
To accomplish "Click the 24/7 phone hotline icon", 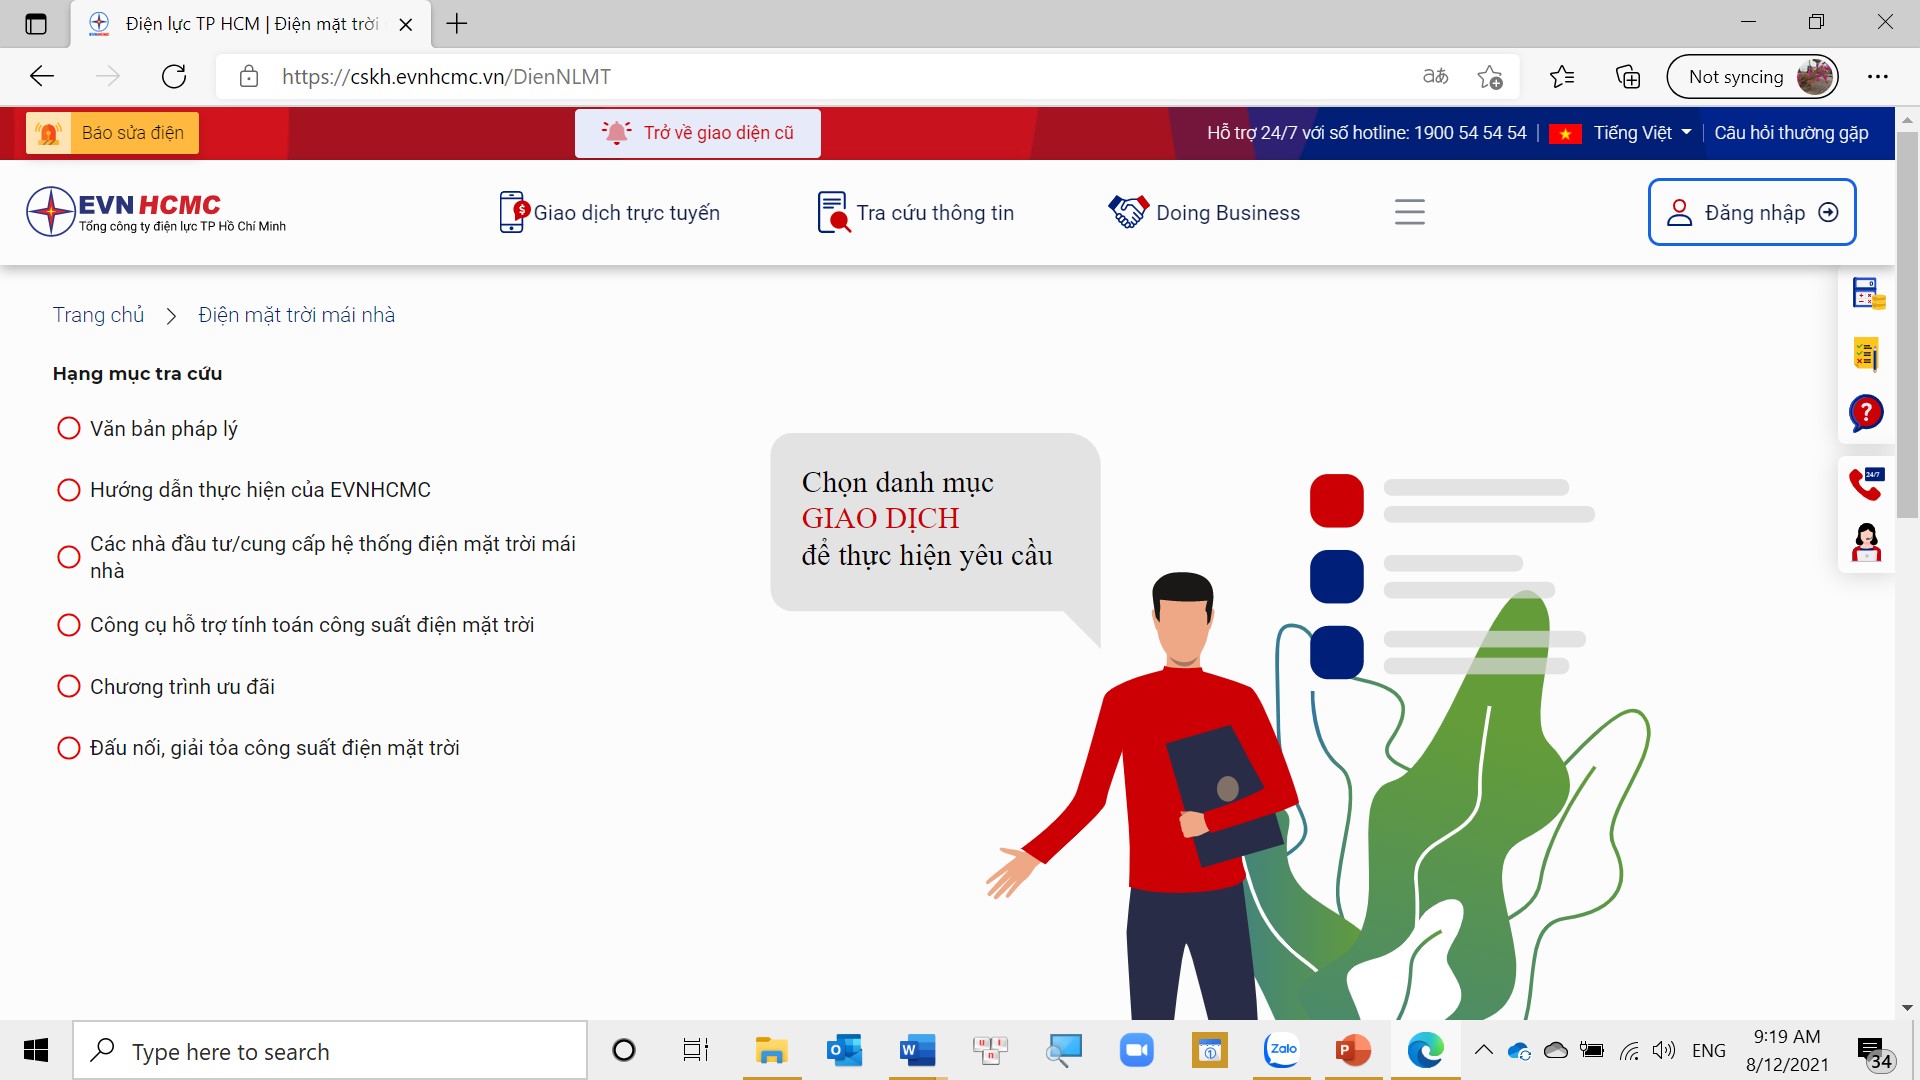I will pos(1866,483).
